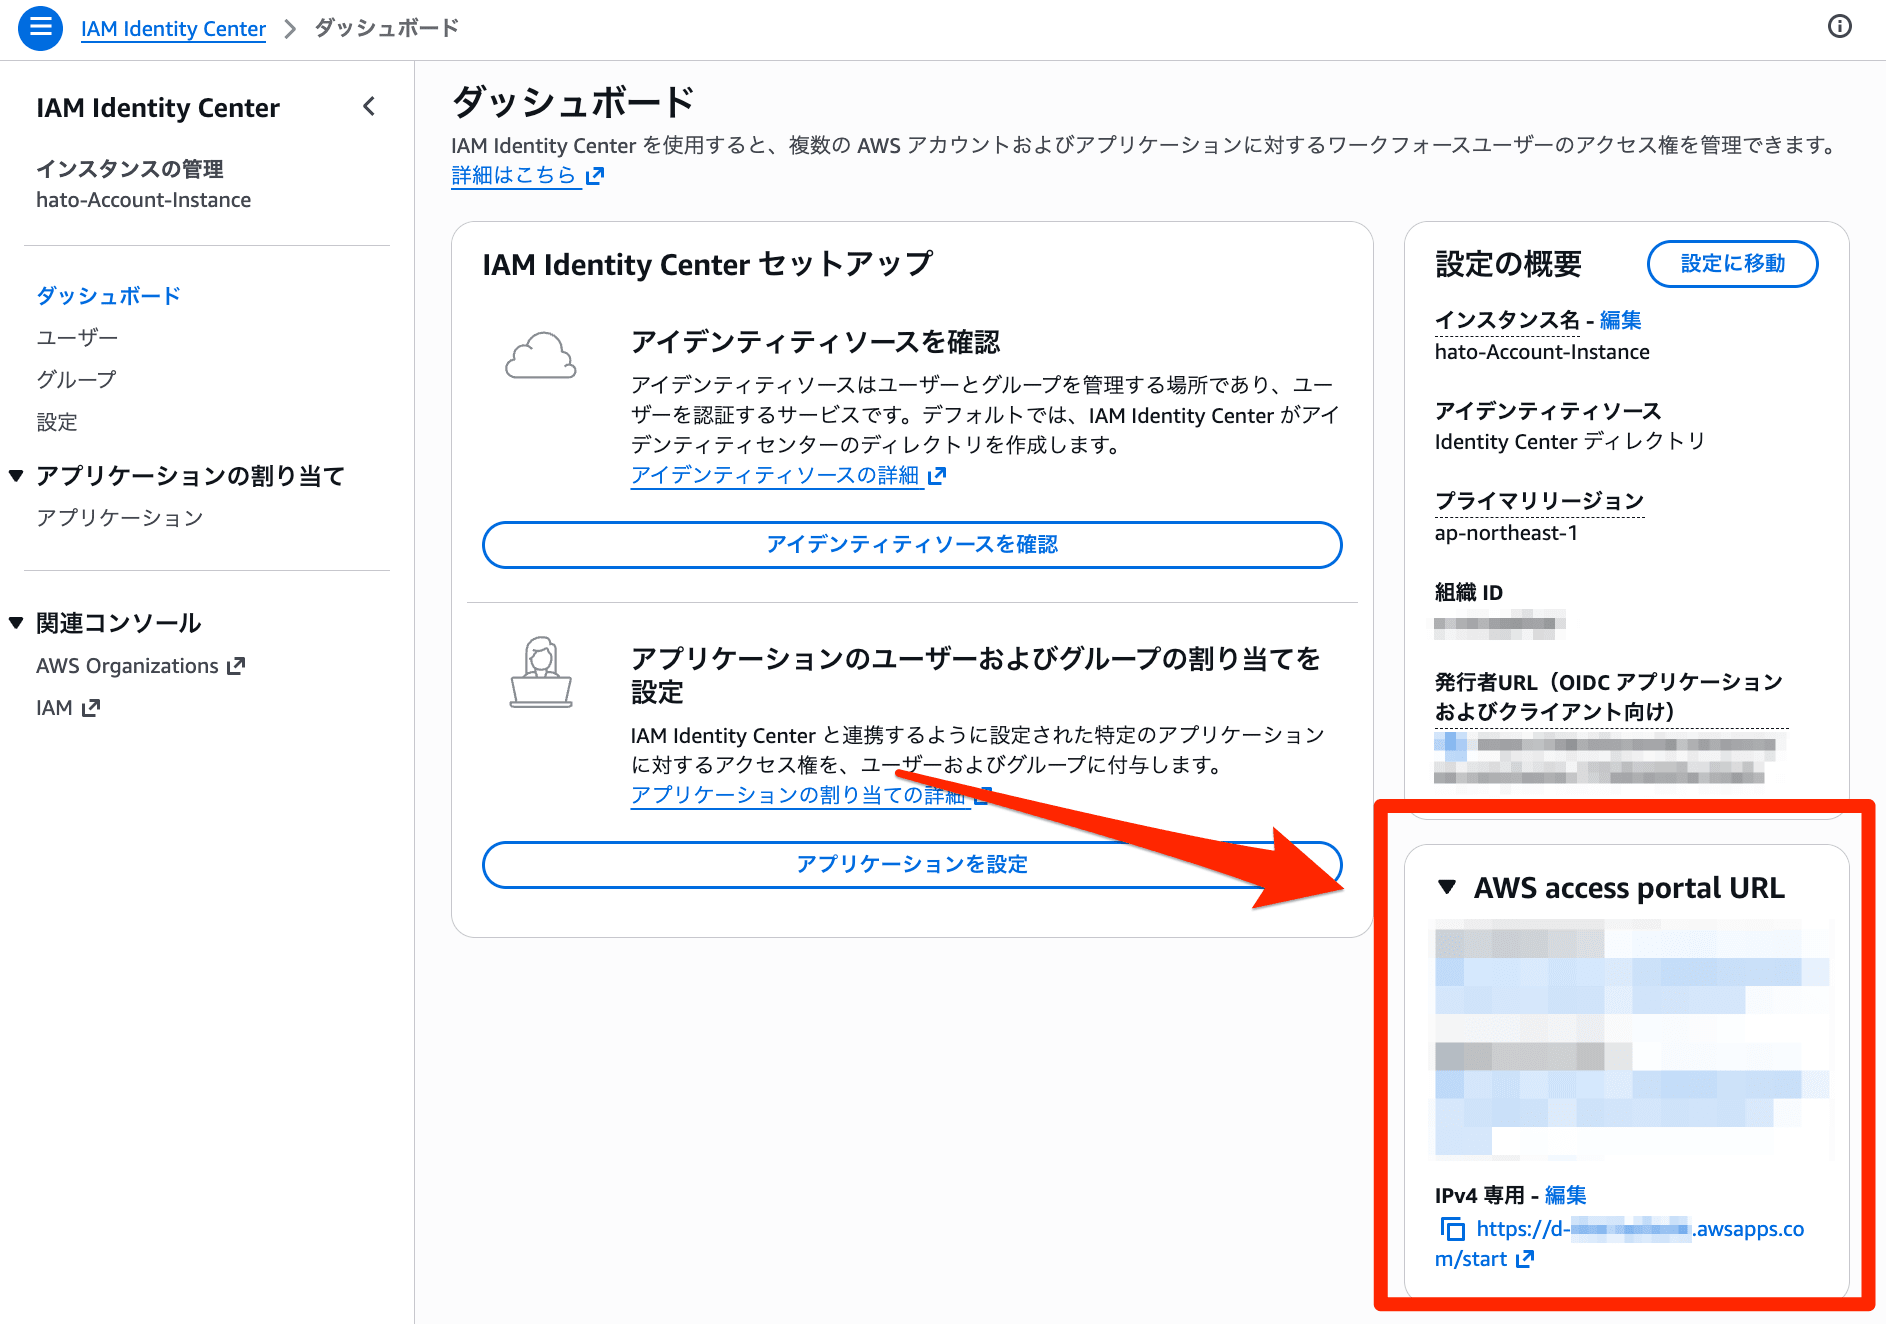Collapse the 関連コンソール section
Screen dimensions: 1886x1324
tap(16, 623)
